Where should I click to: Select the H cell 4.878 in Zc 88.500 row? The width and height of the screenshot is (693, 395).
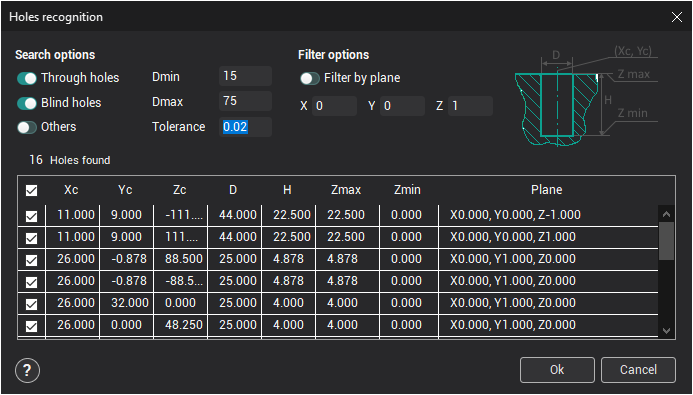[289, 259]
